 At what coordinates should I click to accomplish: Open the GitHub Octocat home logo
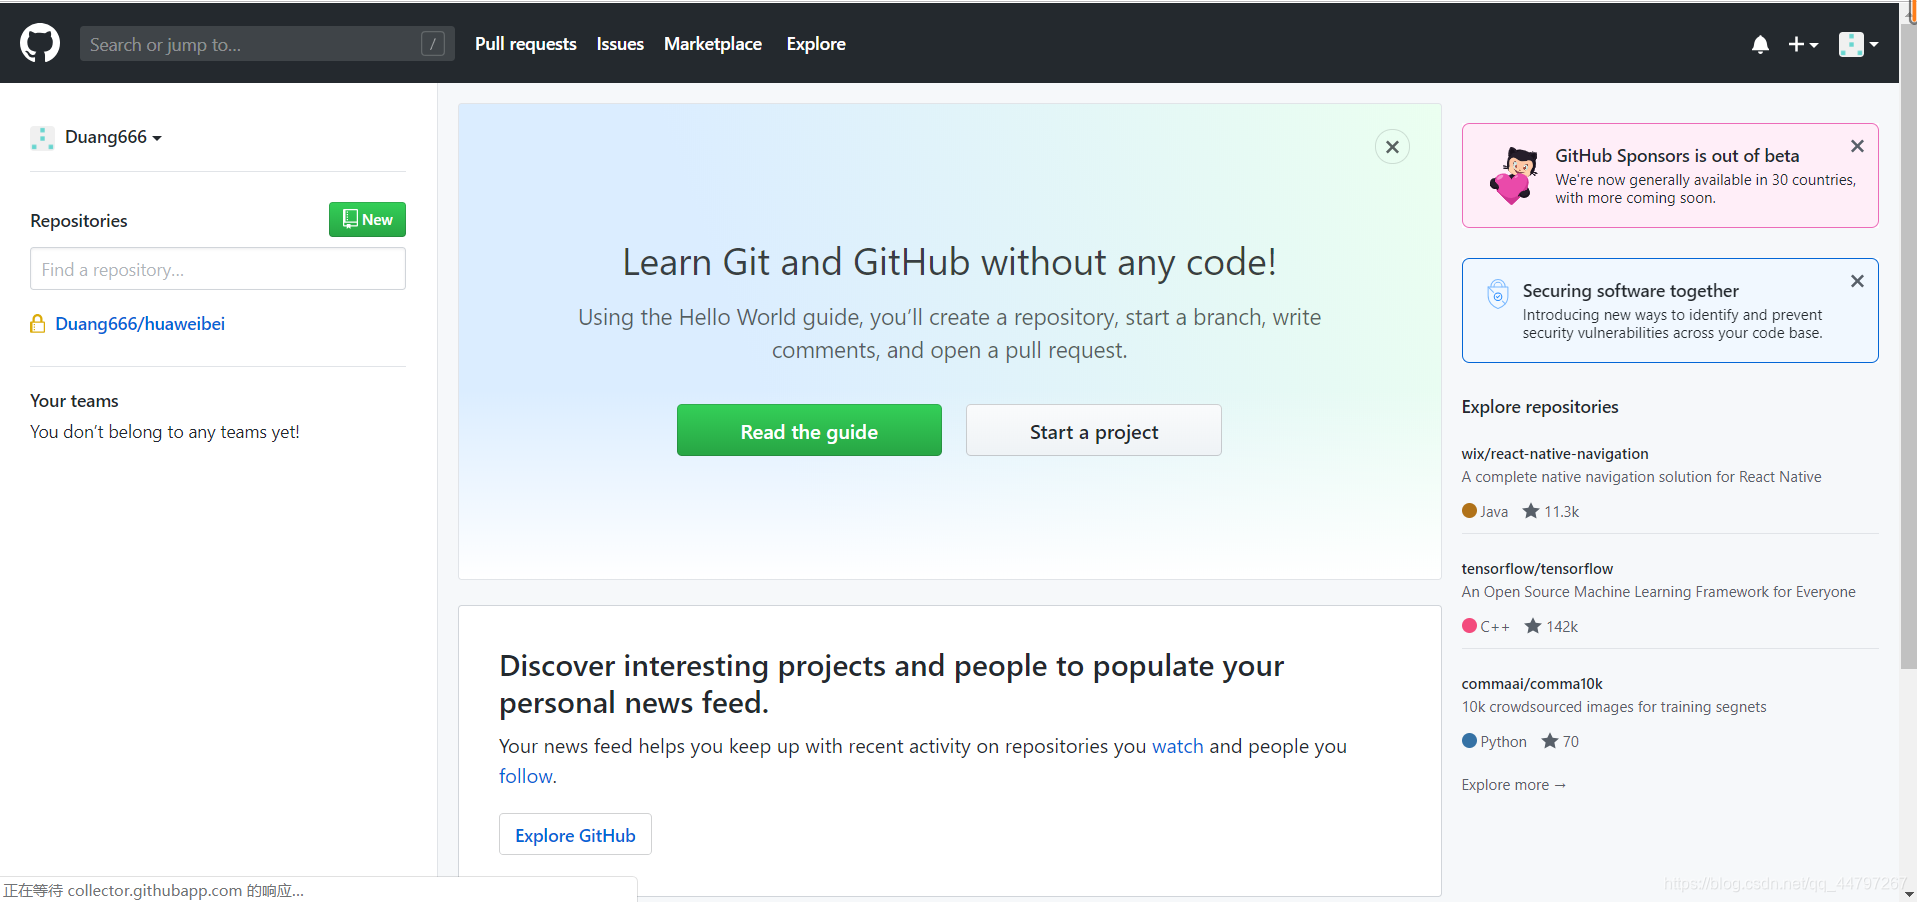pyautogui.click(x=40, y=43)
